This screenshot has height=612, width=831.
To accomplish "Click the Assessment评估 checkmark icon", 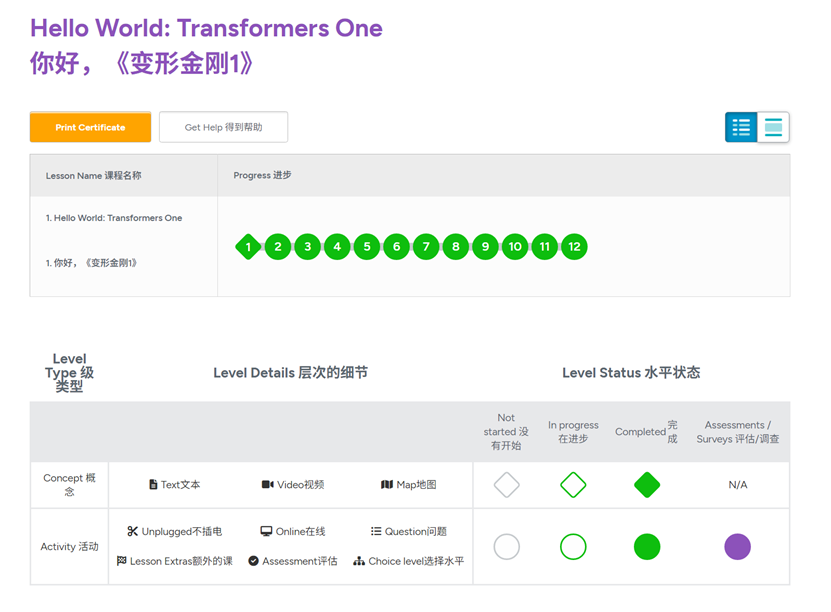I will [x=253, y=561].
